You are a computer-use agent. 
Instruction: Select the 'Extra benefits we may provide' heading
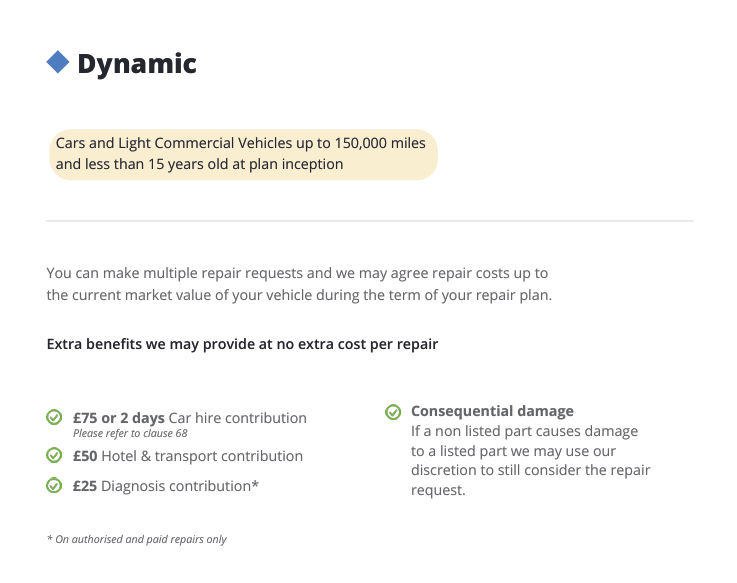point(242,344)
